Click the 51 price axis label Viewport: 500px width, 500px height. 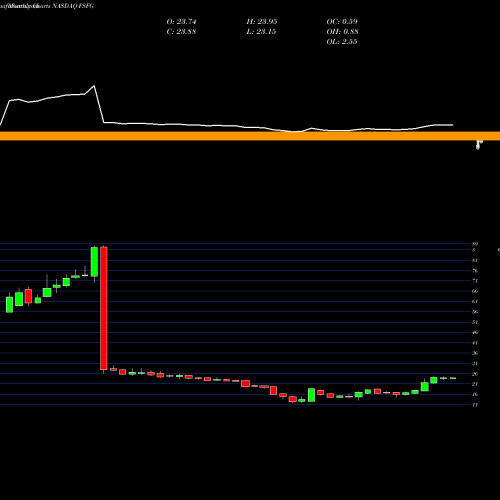click(x=475, y=322)
